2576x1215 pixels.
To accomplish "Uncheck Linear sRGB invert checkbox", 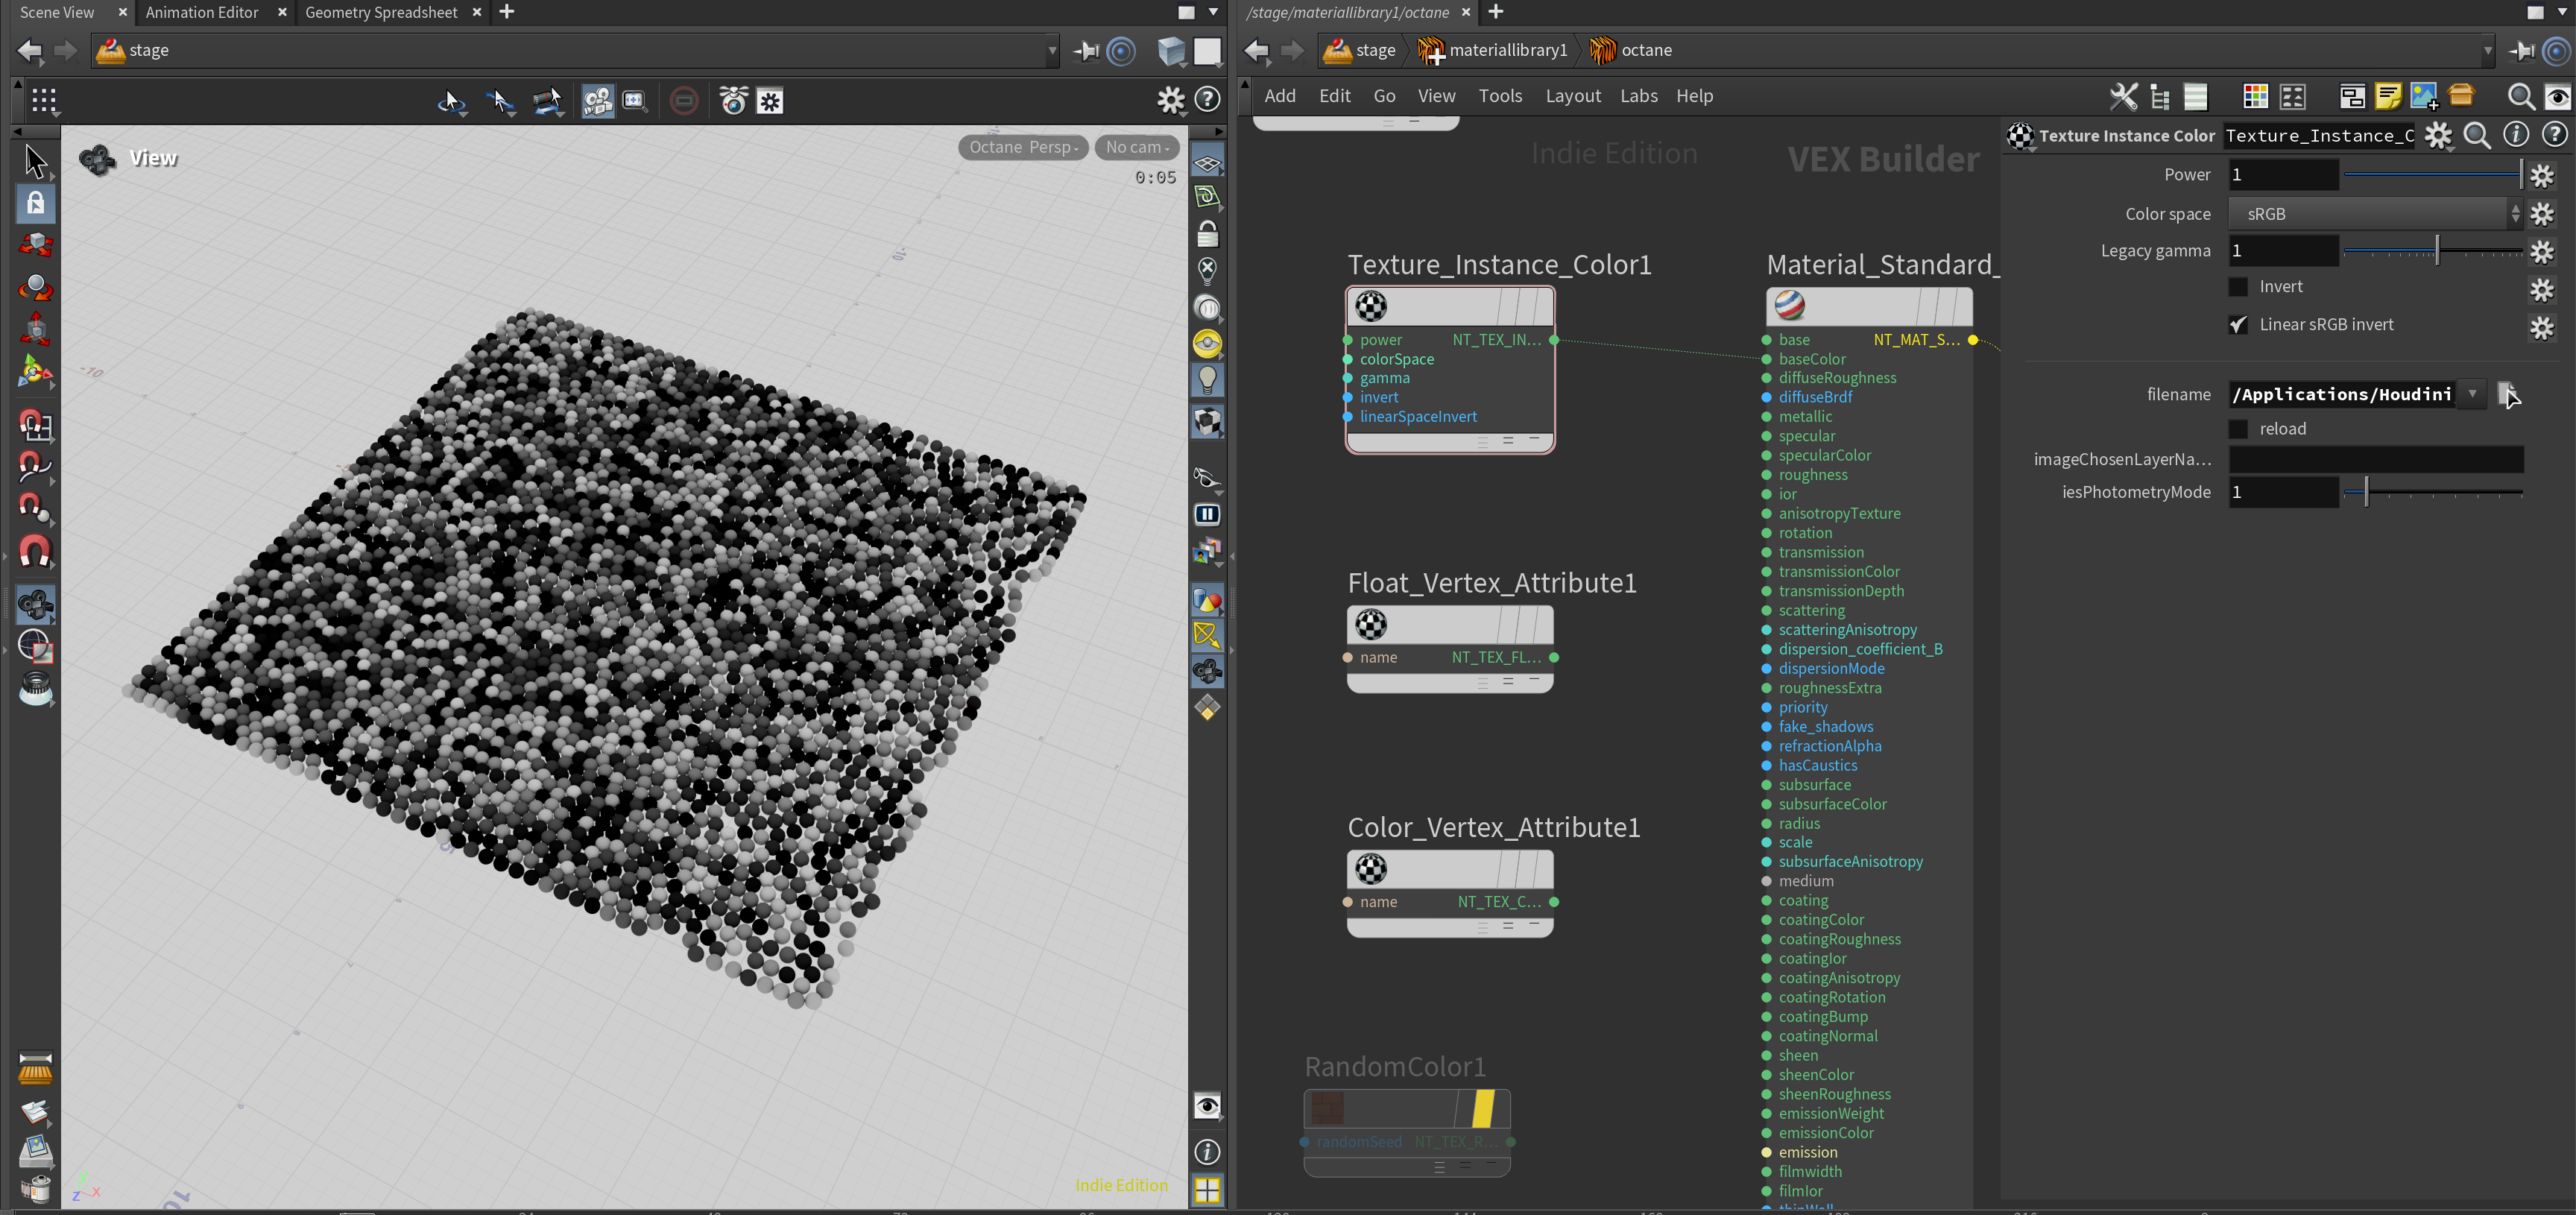I will click(x=2239, y=325).
